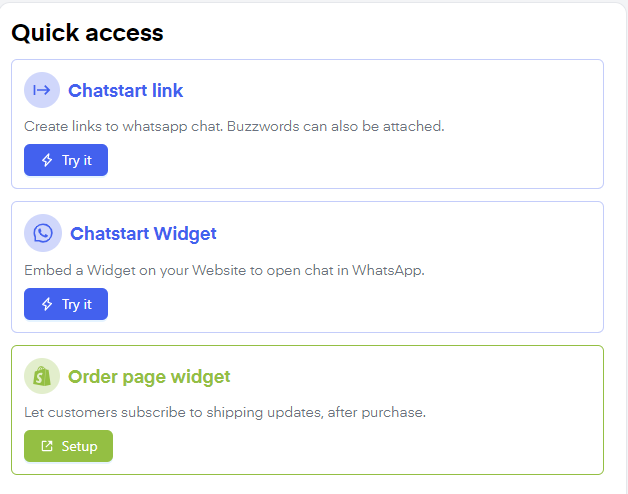Screen dimensions: 628x494
Task: Select empty space in the green Order page widget card
Action: click(400, 446)
